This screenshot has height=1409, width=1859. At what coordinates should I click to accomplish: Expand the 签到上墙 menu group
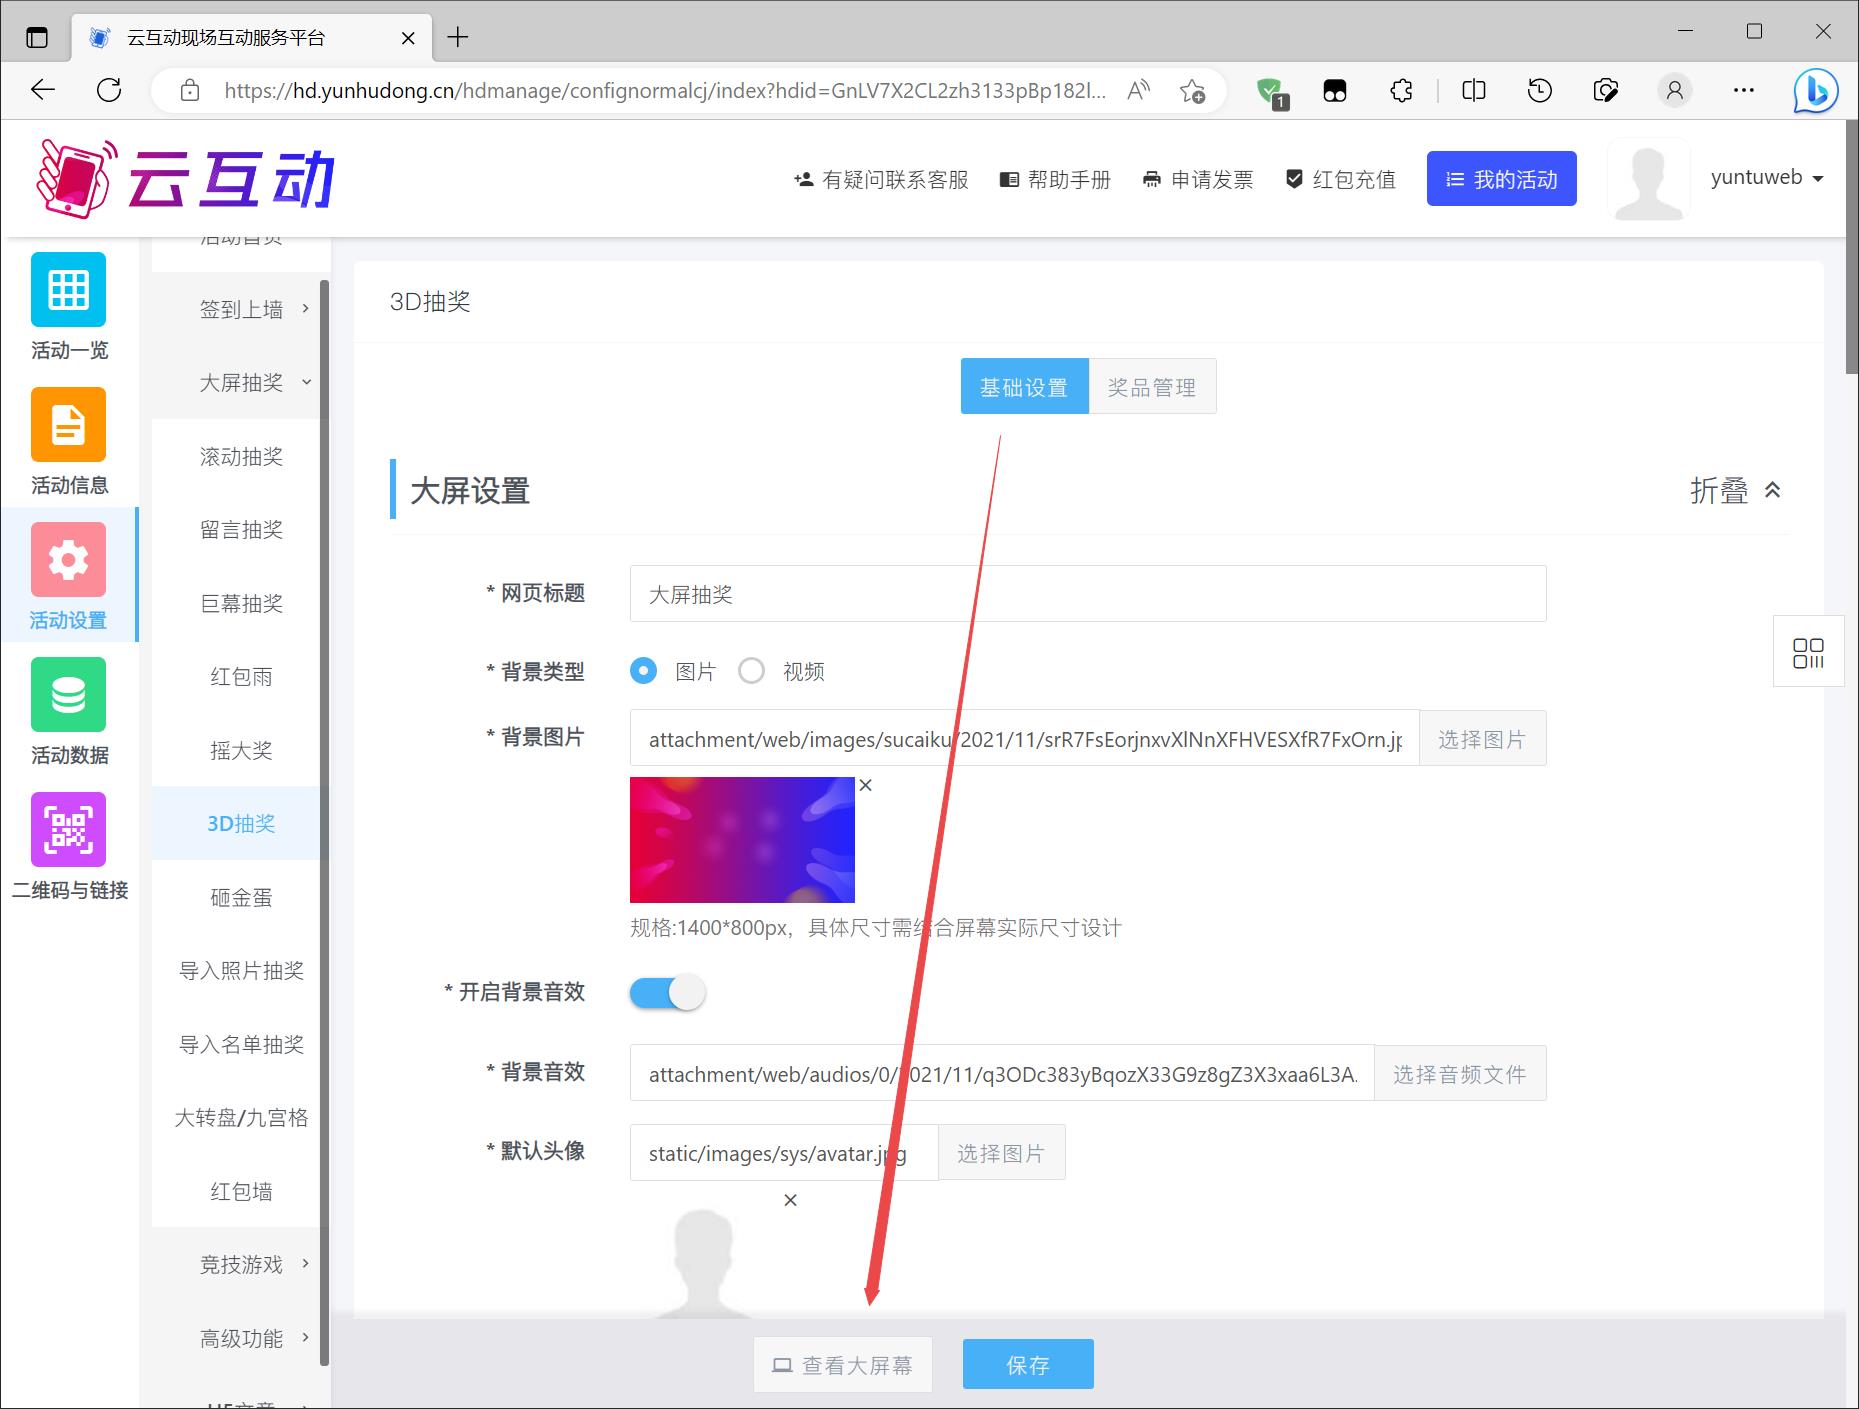pos(242,309)
